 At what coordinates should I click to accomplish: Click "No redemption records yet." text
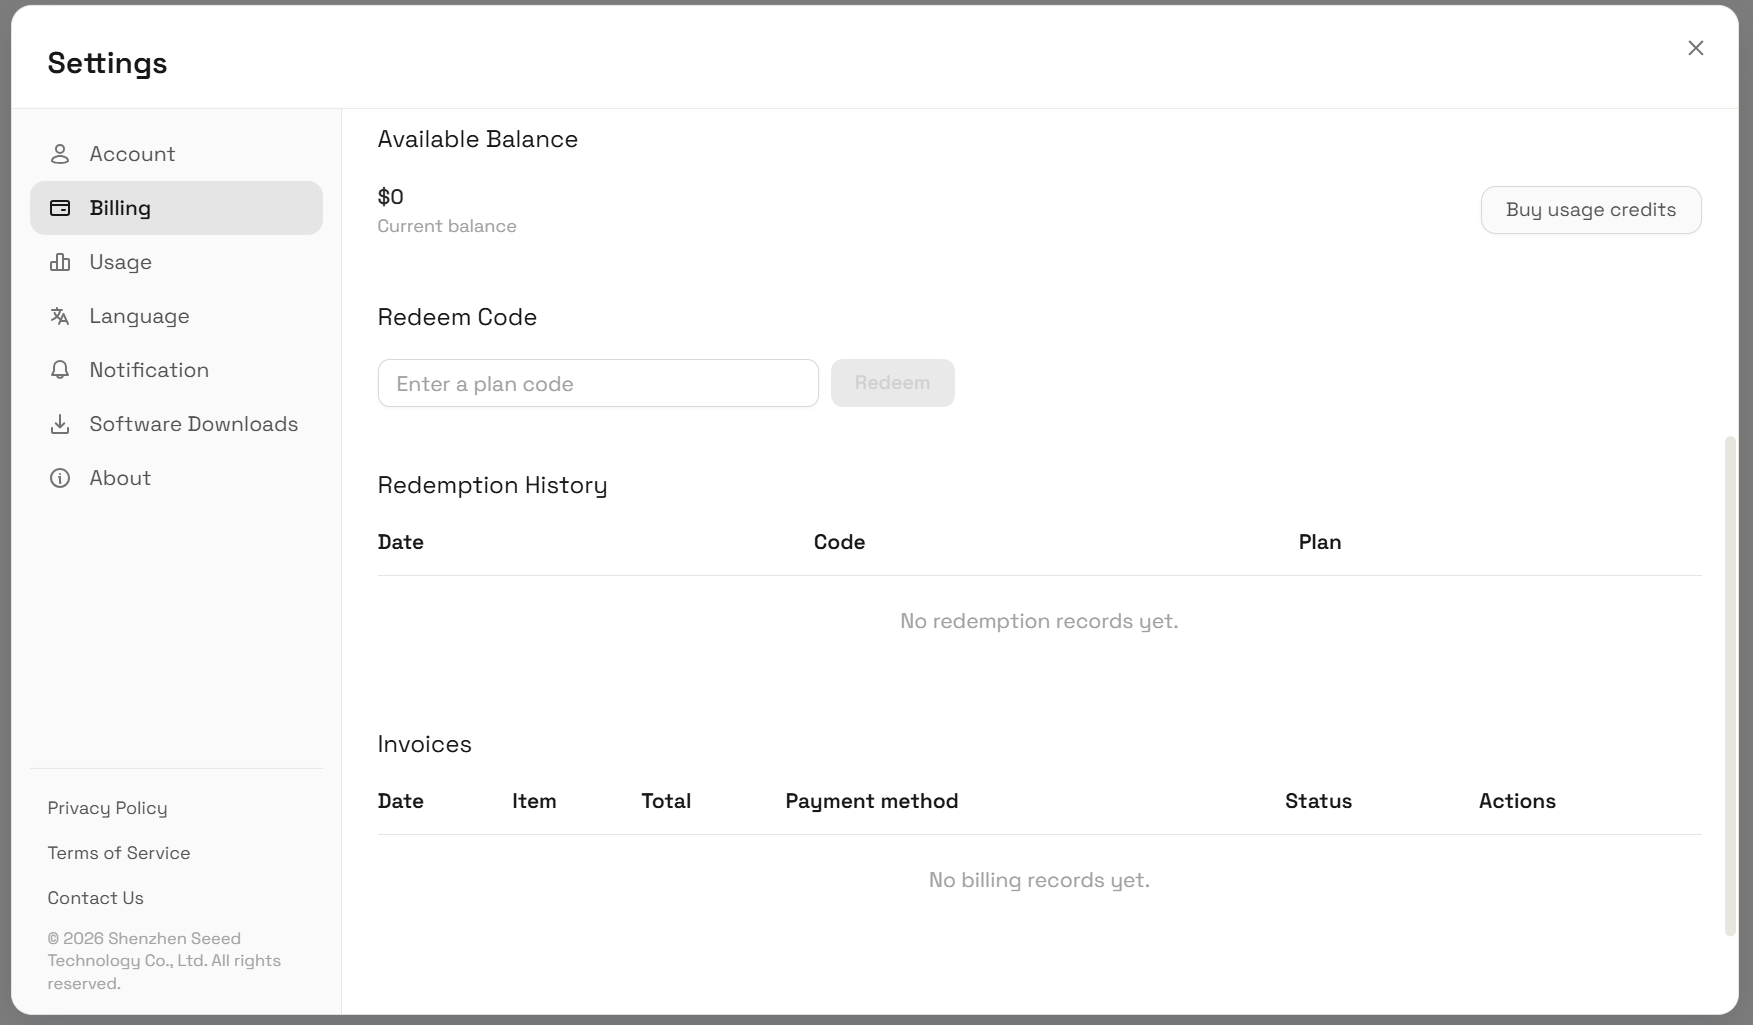click(1039, 621)
